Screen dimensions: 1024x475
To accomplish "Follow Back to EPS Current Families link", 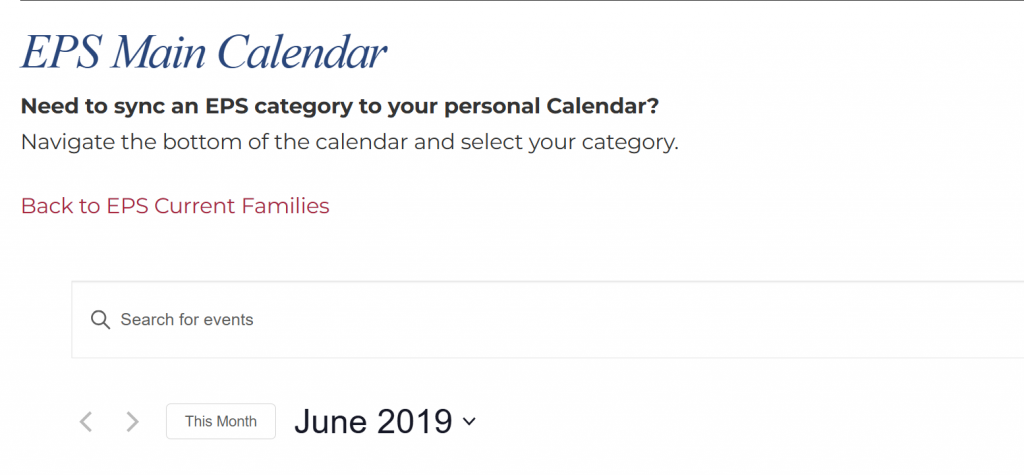I will [175, 206].
